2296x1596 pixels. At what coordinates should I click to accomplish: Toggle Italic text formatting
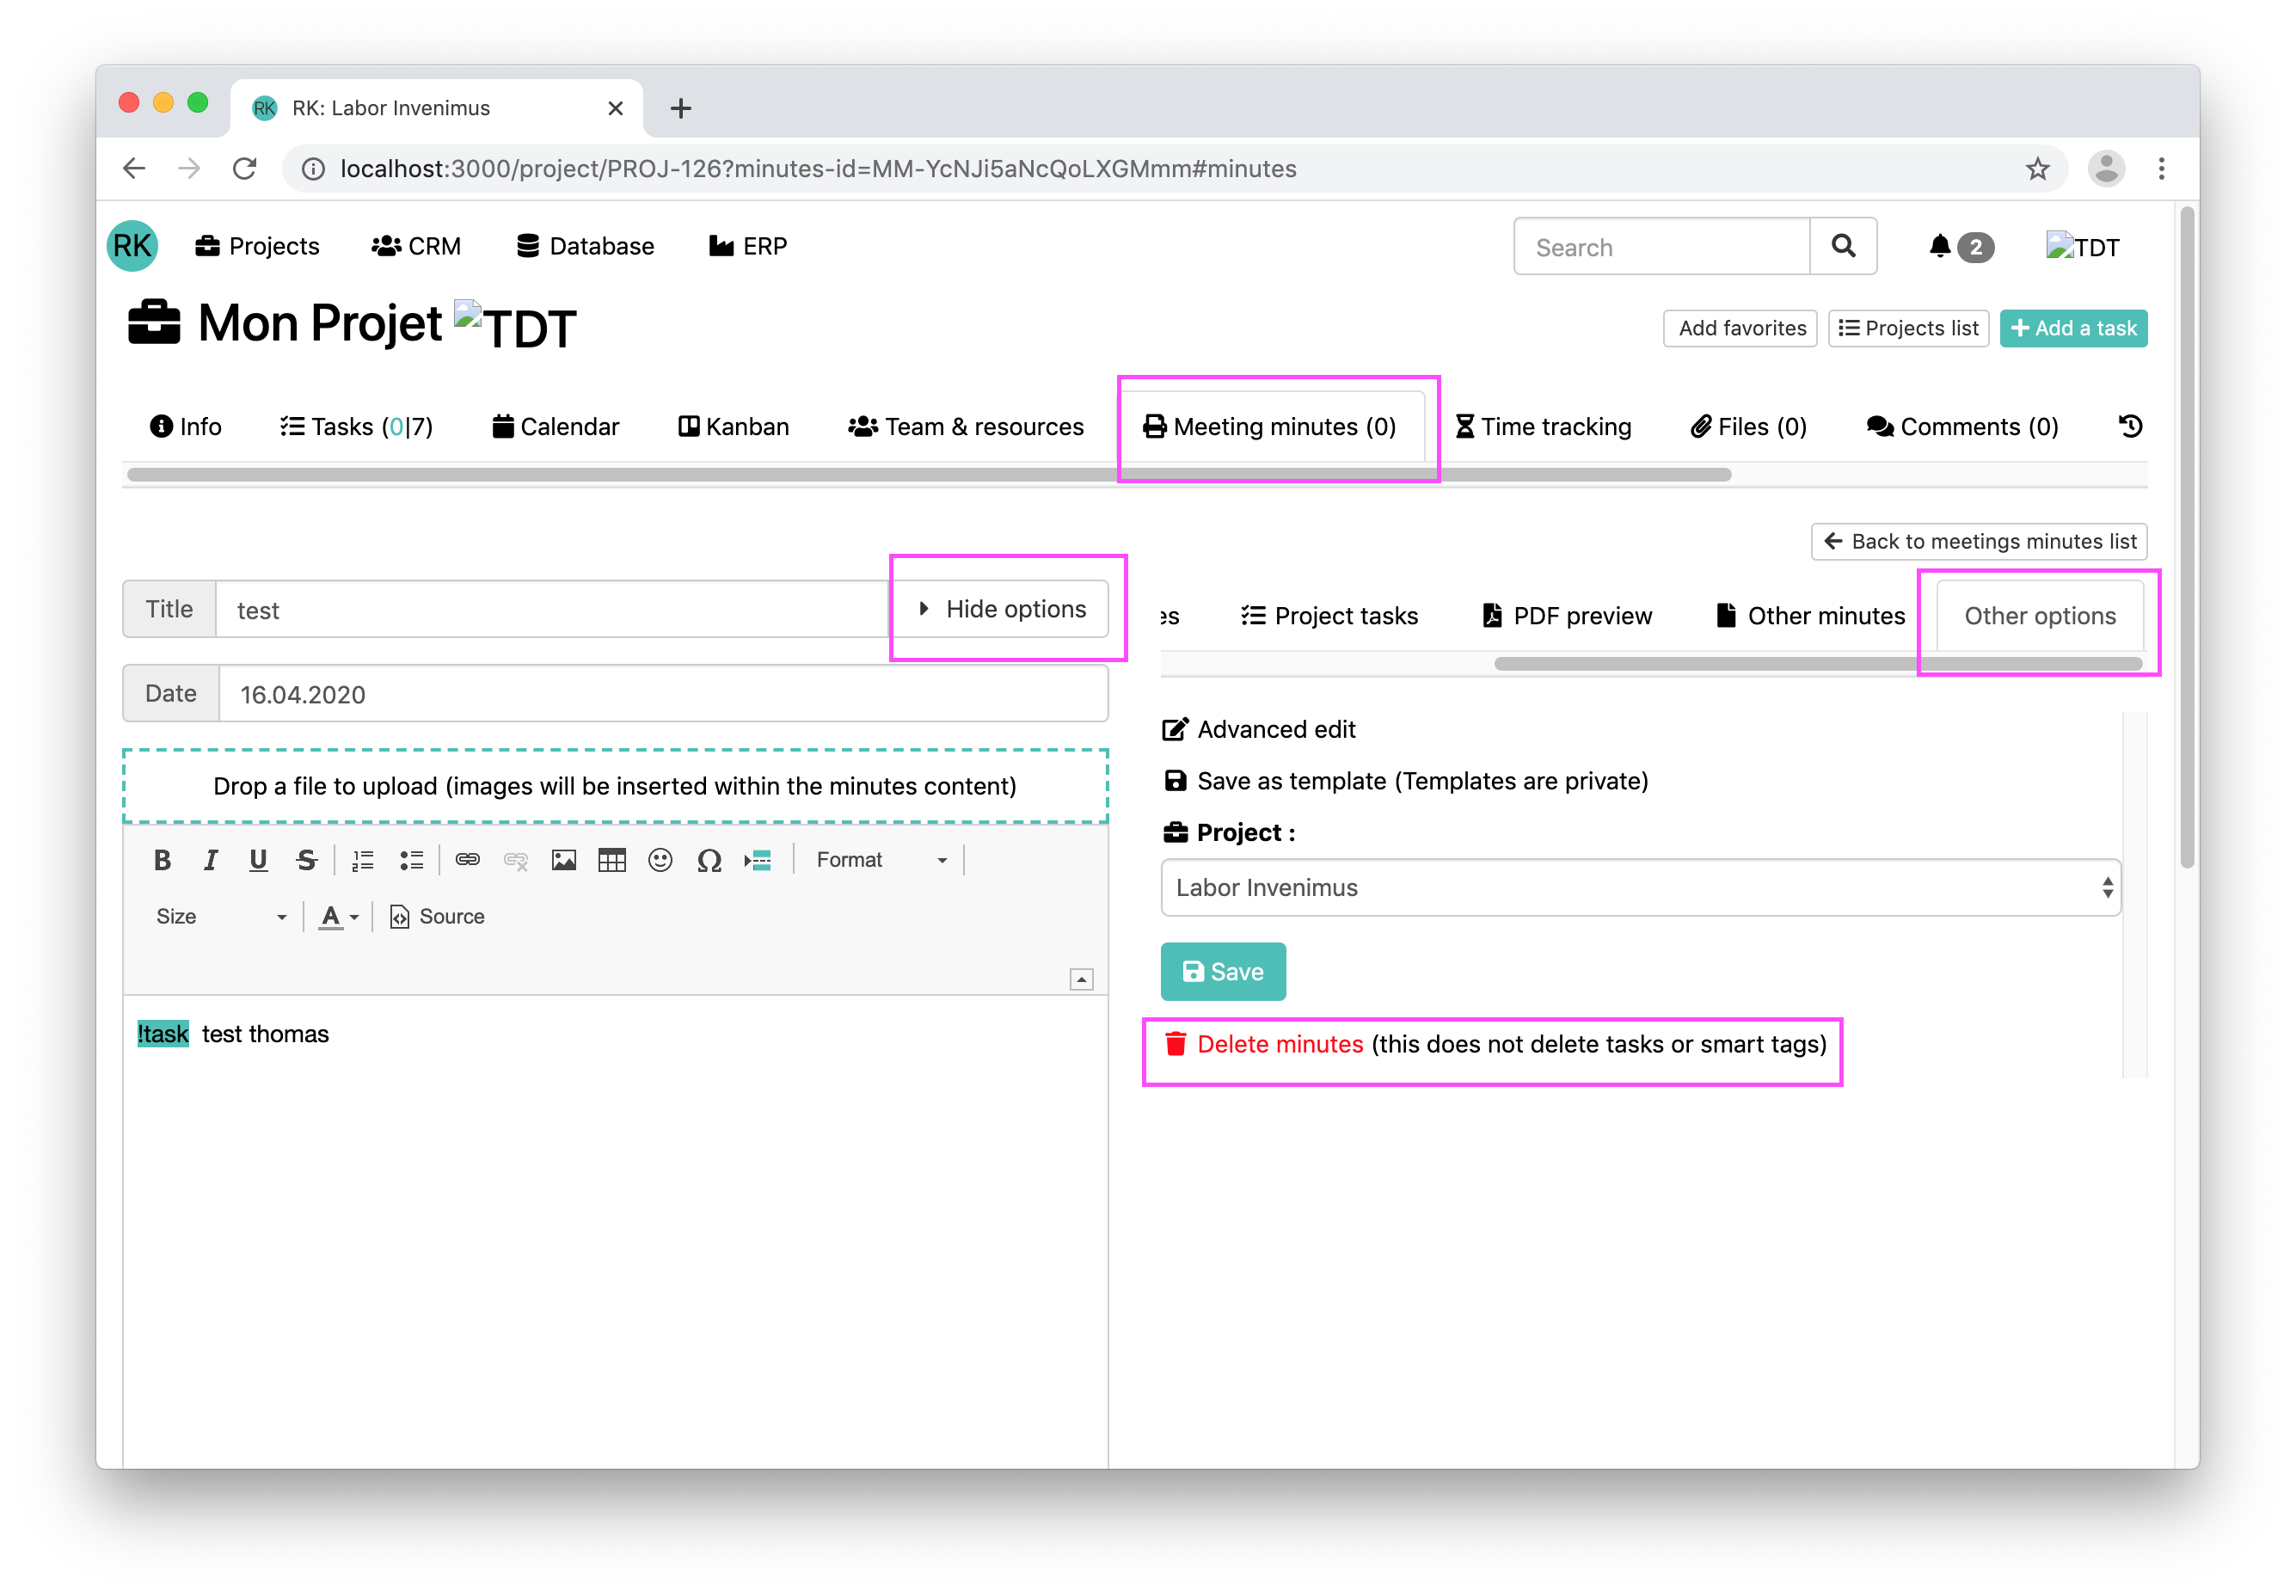click(x=210, y=860)
